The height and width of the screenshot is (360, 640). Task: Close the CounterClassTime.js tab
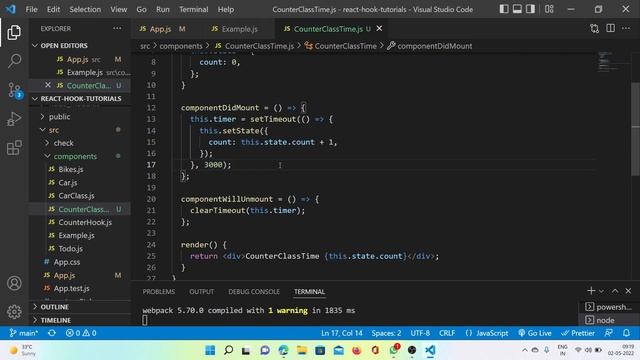[x=379, y=29]
